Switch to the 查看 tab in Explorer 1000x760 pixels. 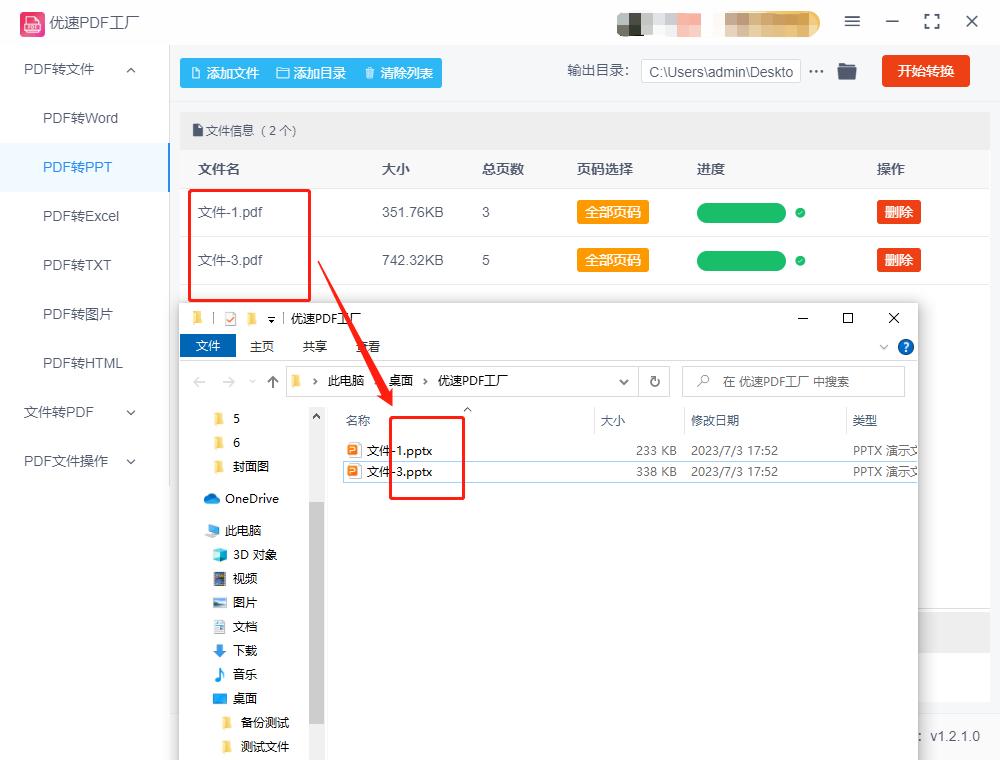366,346
